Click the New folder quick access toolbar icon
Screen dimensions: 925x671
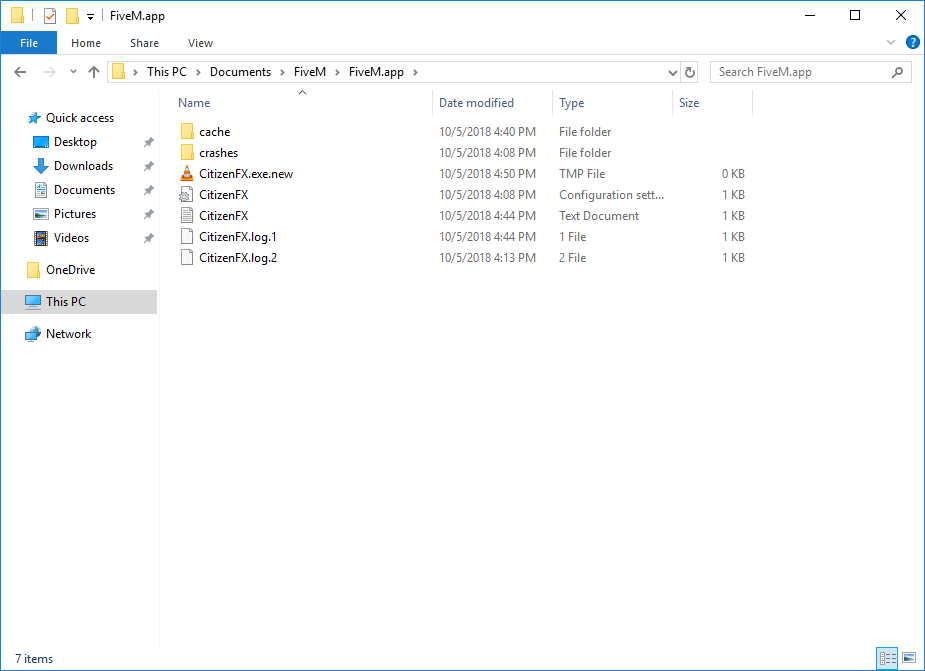pyautogui.click(x=72, y=16)
